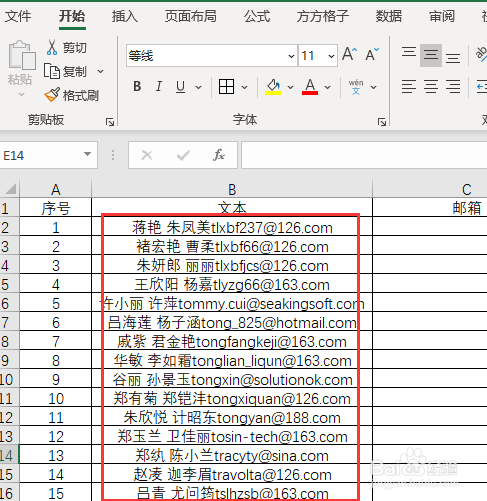Expand paste options arrow under 粘贴

[x=21, y=95]
